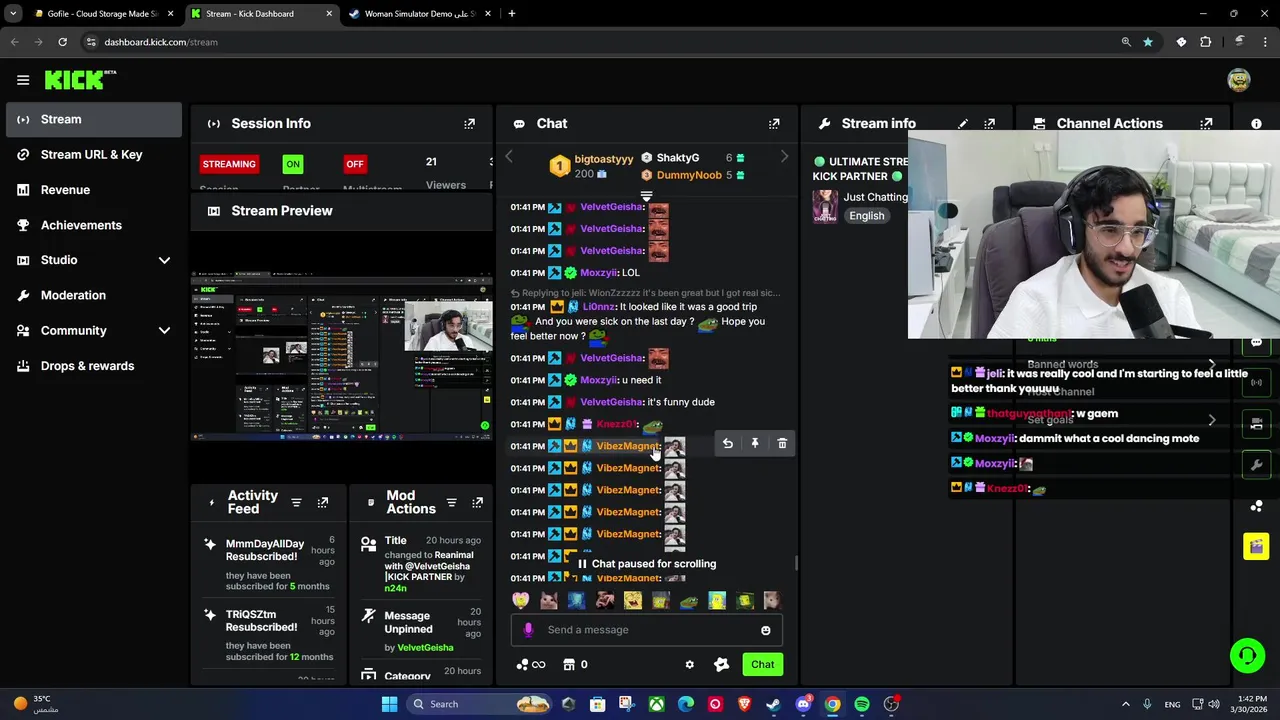The height and width of the screenshot is (720, 1280).
Task: Click the browser address bar
Action: tap(600, 42)
